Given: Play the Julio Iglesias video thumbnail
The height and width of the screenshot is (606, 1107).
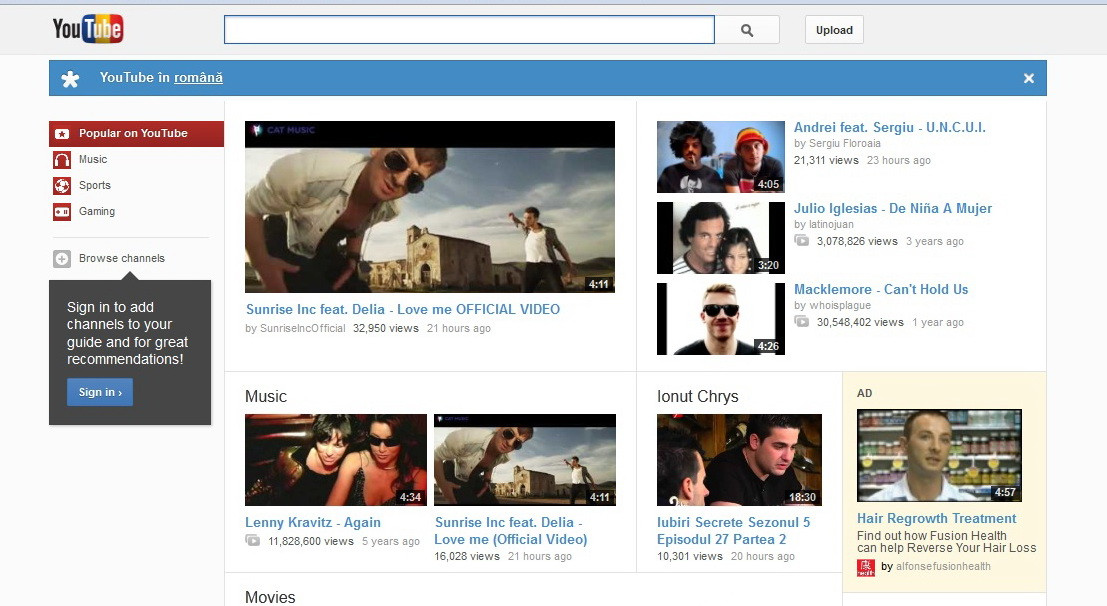Looking at the screenshot, I should pos(720,237).
